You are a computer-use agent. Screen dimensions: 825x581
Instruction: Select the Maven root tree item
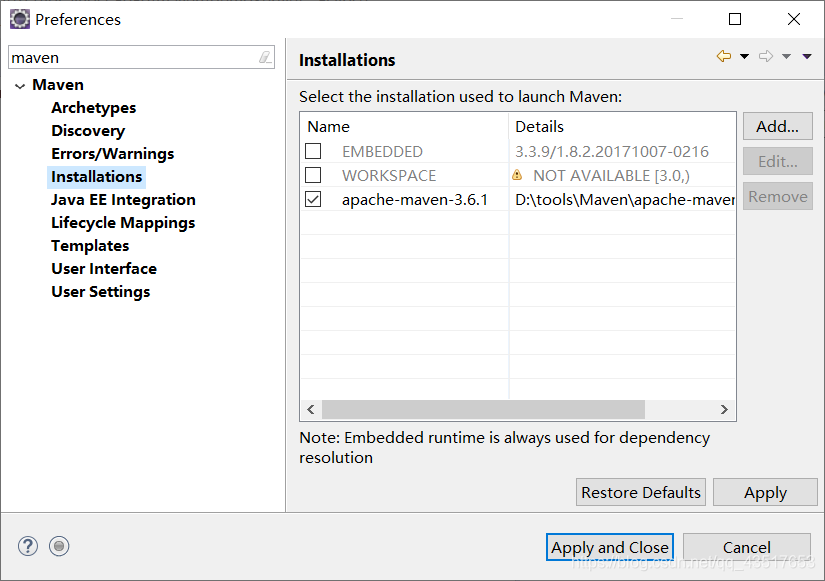(x=58, y=85)
